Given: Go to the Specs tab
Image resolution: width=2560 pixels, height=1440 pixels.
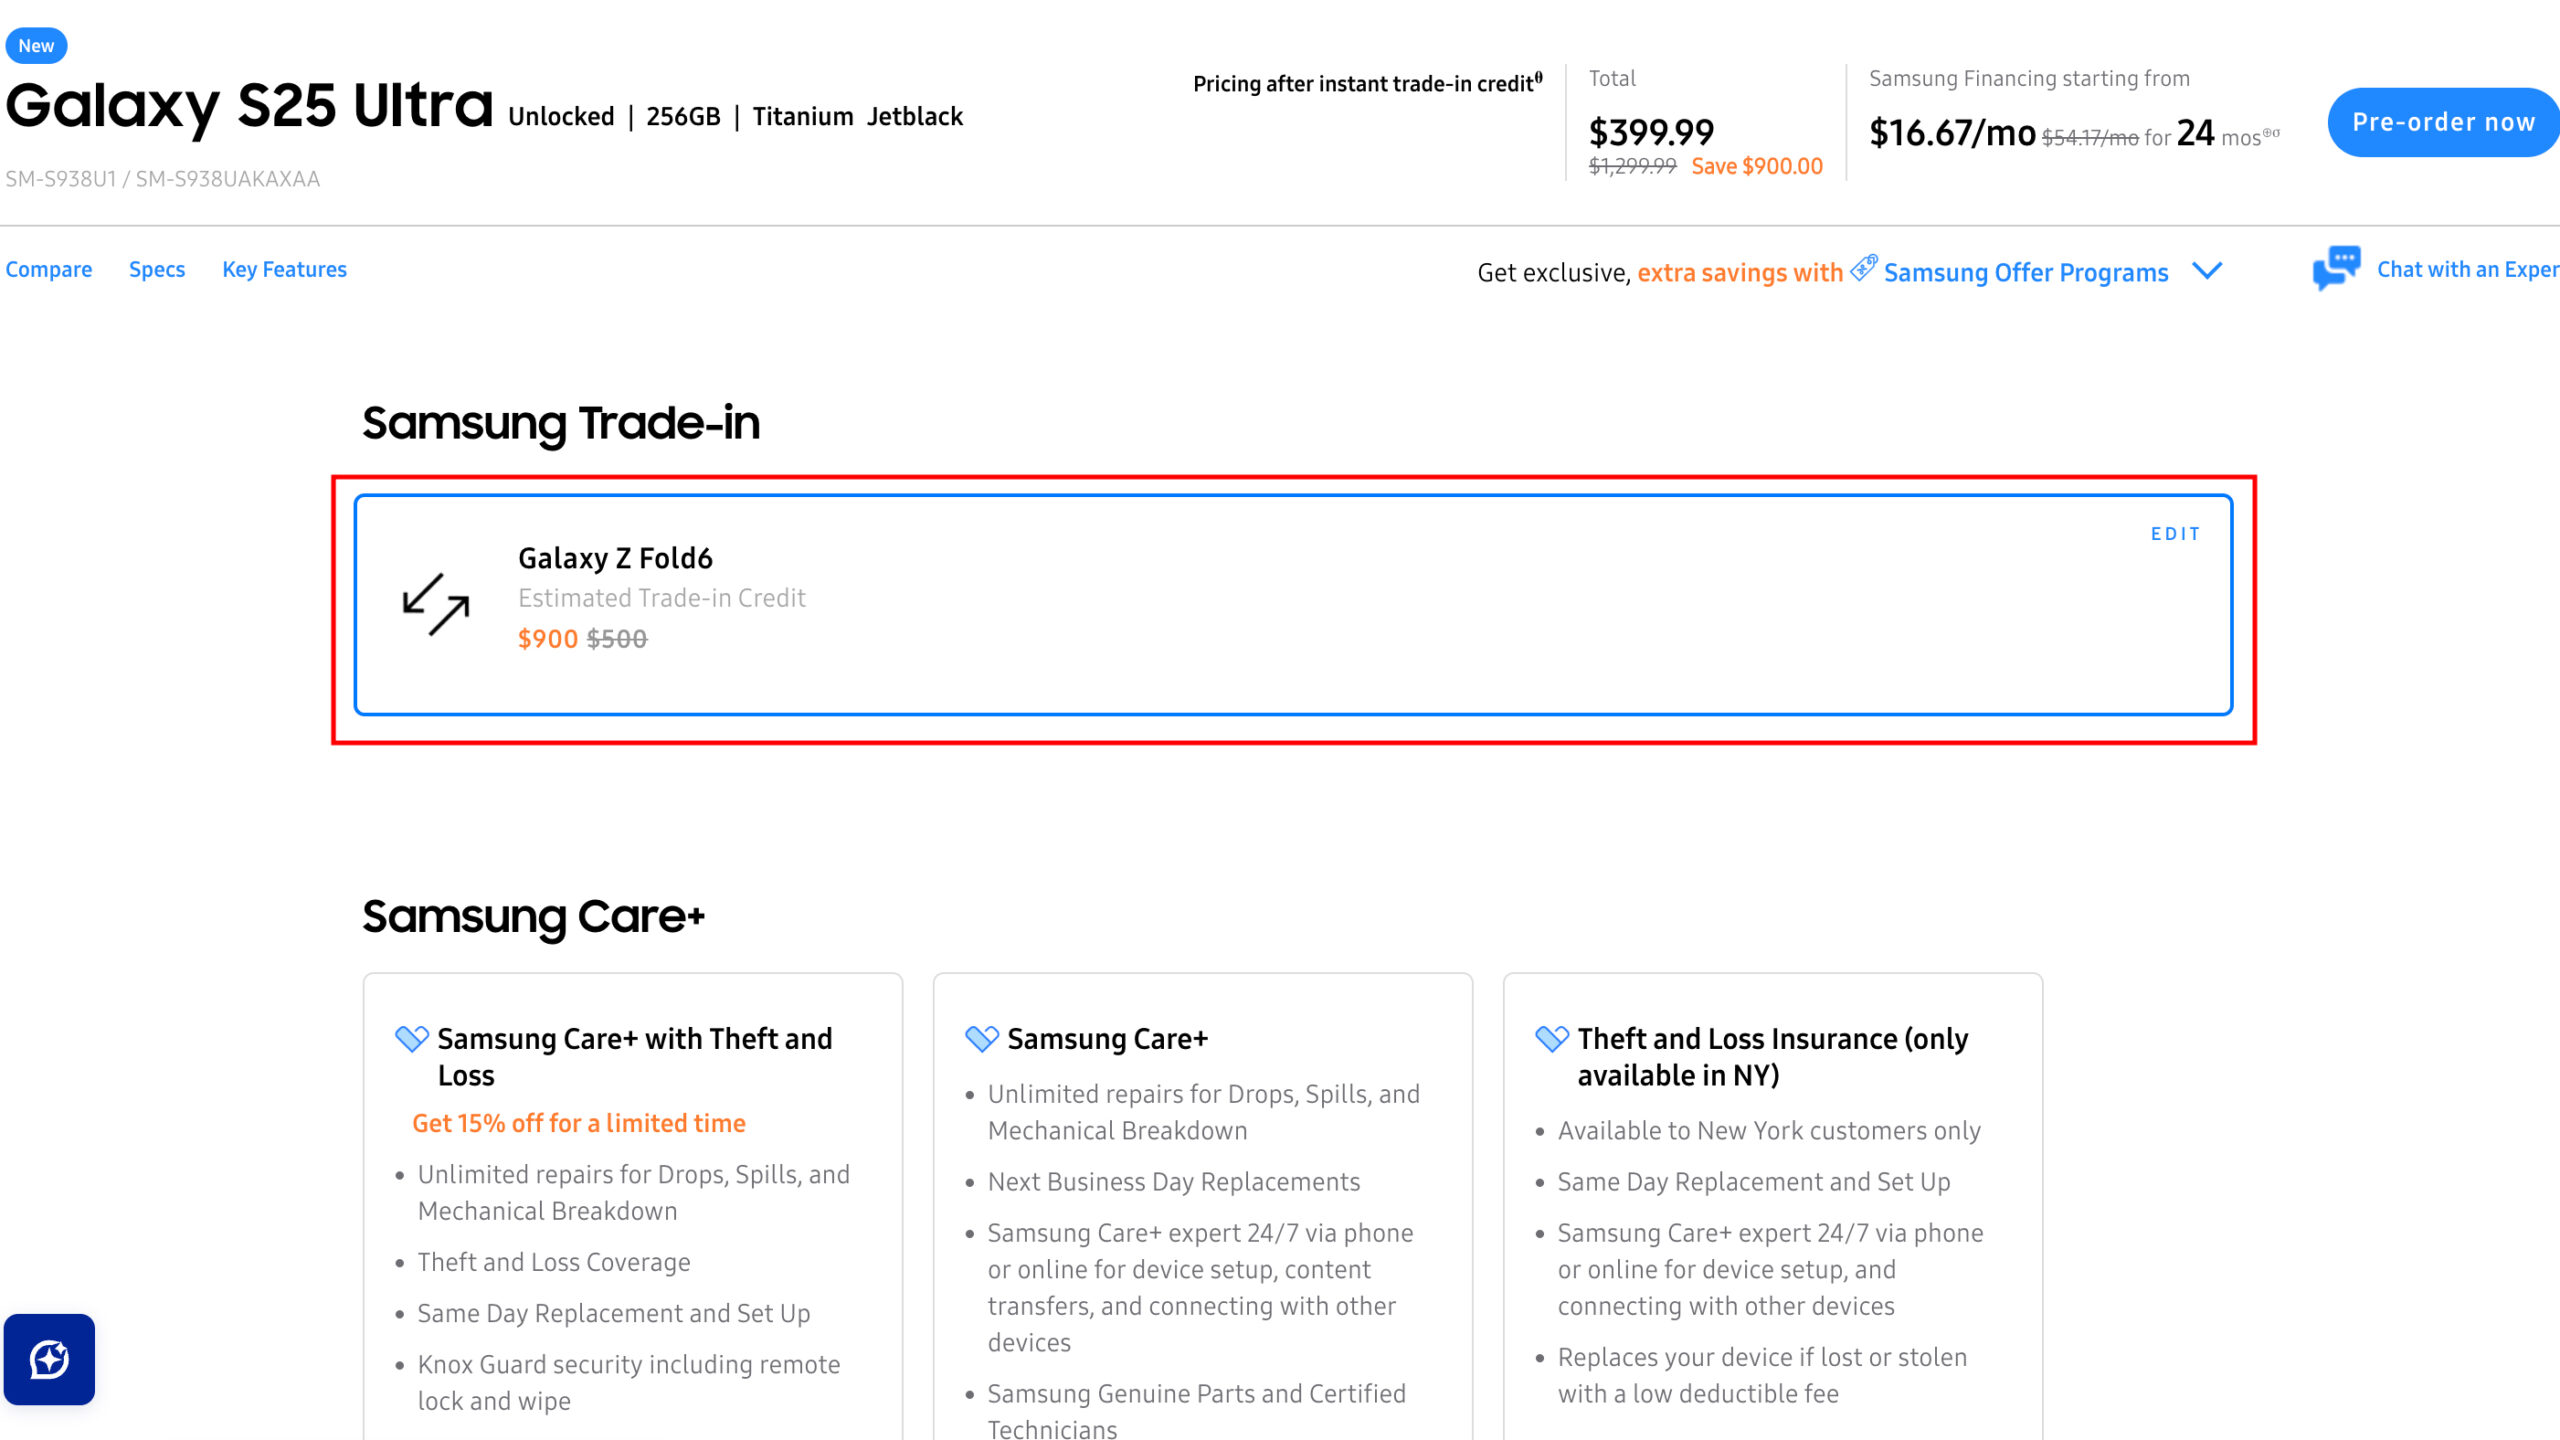Looking at the screenshot, I should [157, 270].
